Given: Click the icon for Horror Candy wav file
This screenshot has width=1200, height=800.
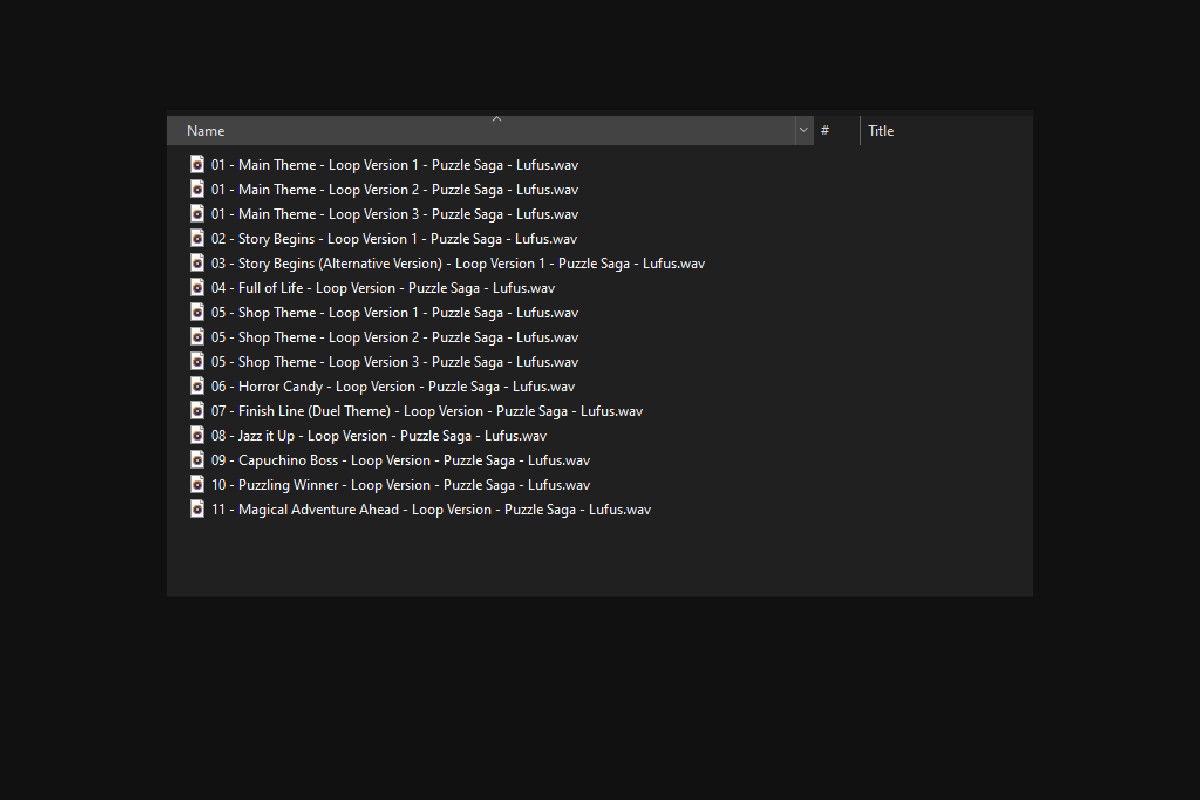Looking at the screenshot, I should tap(198, 386).
